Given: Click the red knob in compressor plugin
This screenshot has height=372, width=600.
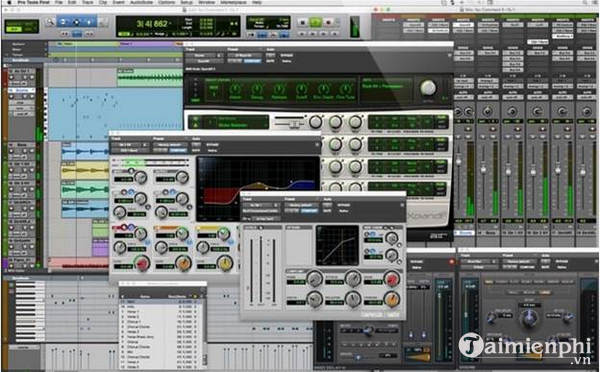Looking at the screenshot, I should (x=391, y=279).
